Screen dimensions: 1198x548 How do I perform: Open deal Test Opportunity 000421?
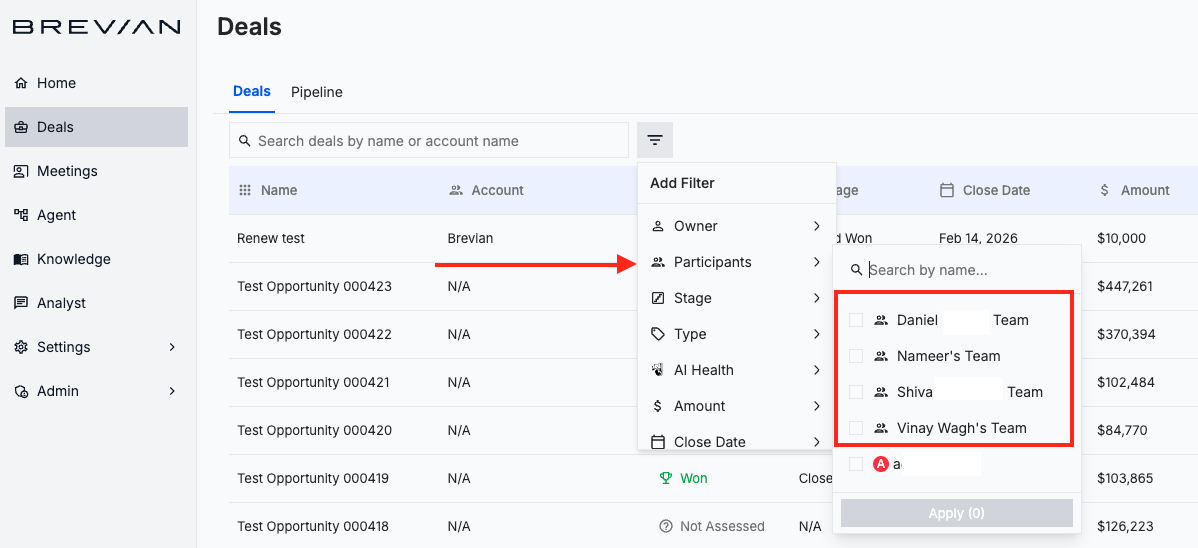click(314, 382)
